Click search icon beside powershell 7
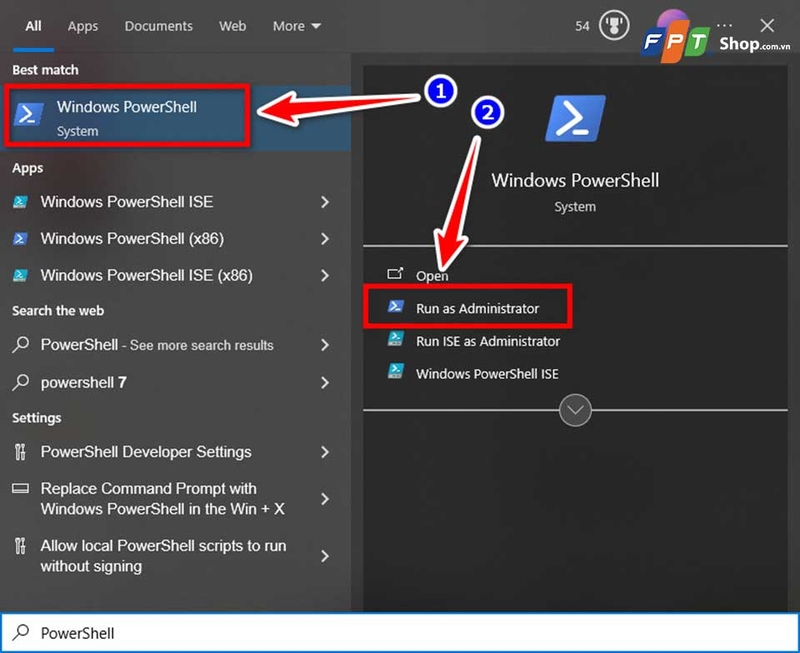Image resolution: width=800 pixels, height=653 pixels. [20, 382]
